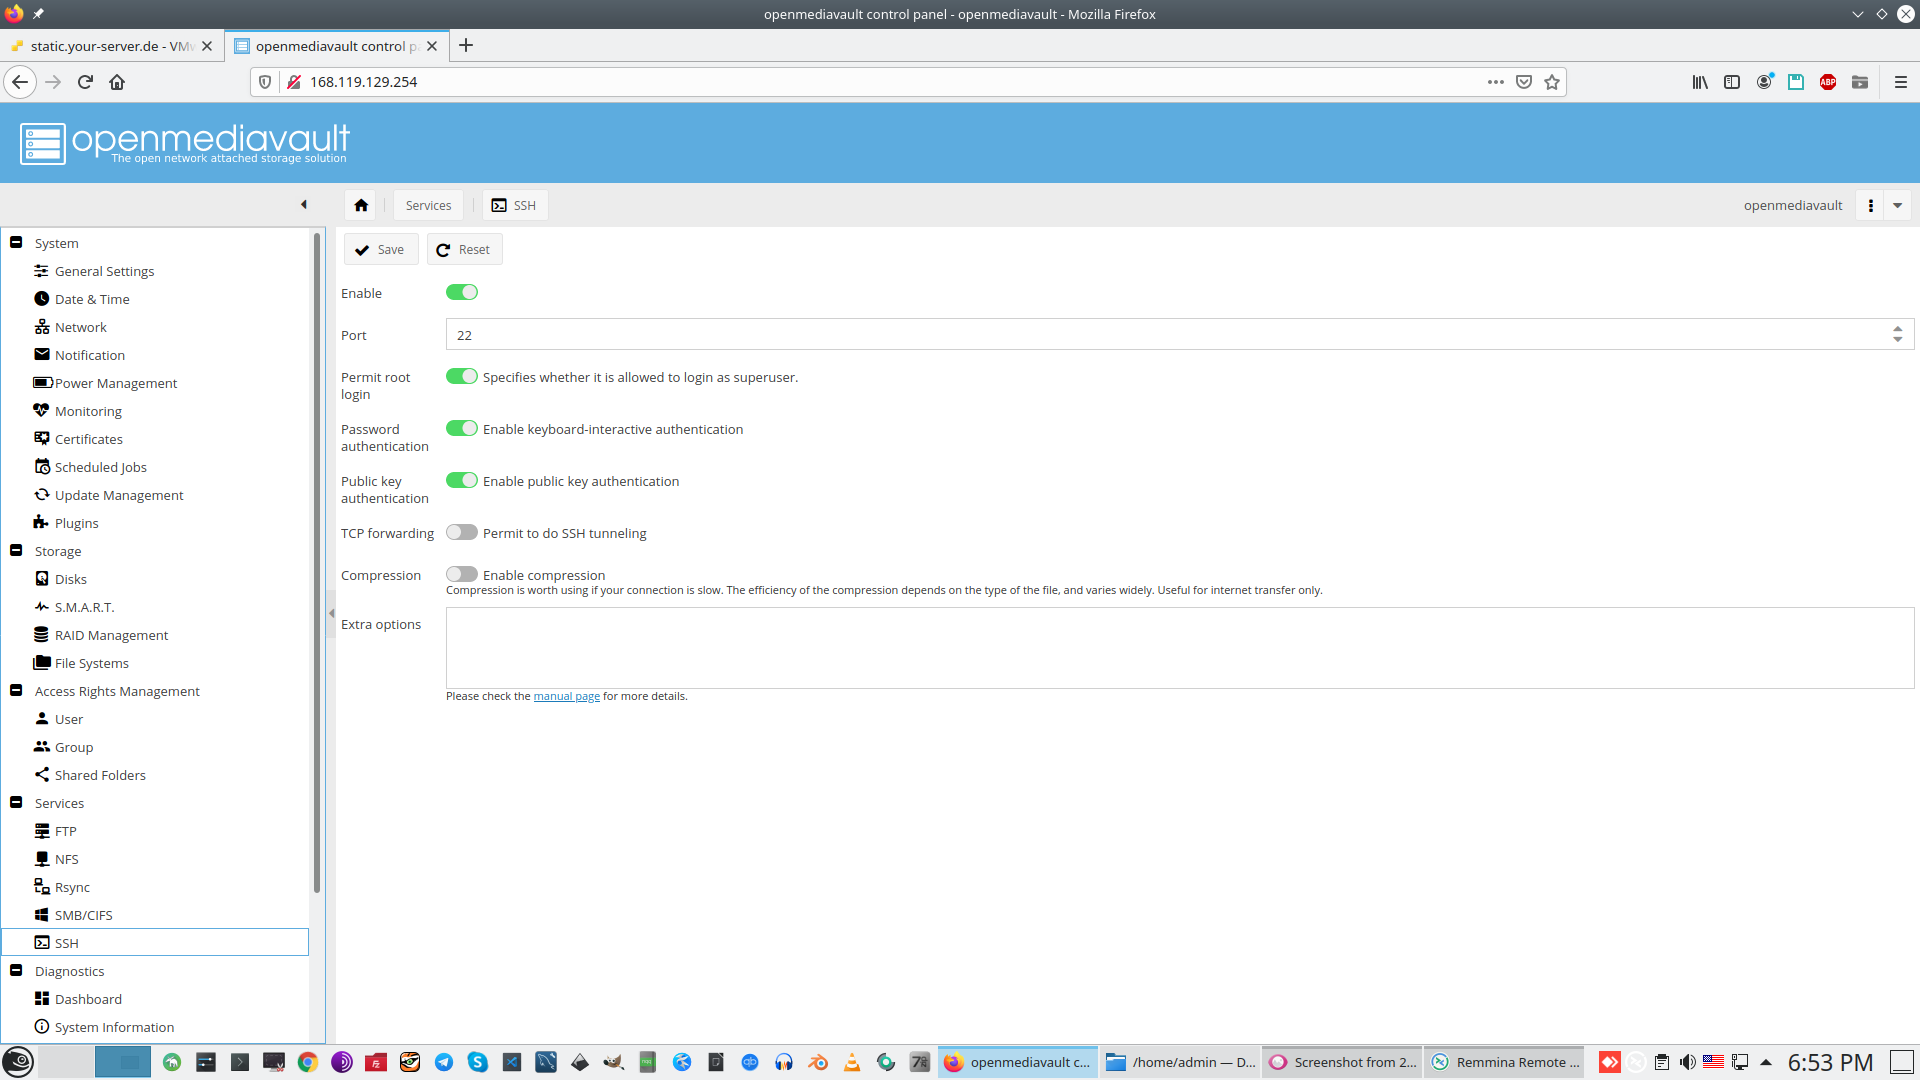
Task: Open RAID Management from sidebar
Action: 111,635
